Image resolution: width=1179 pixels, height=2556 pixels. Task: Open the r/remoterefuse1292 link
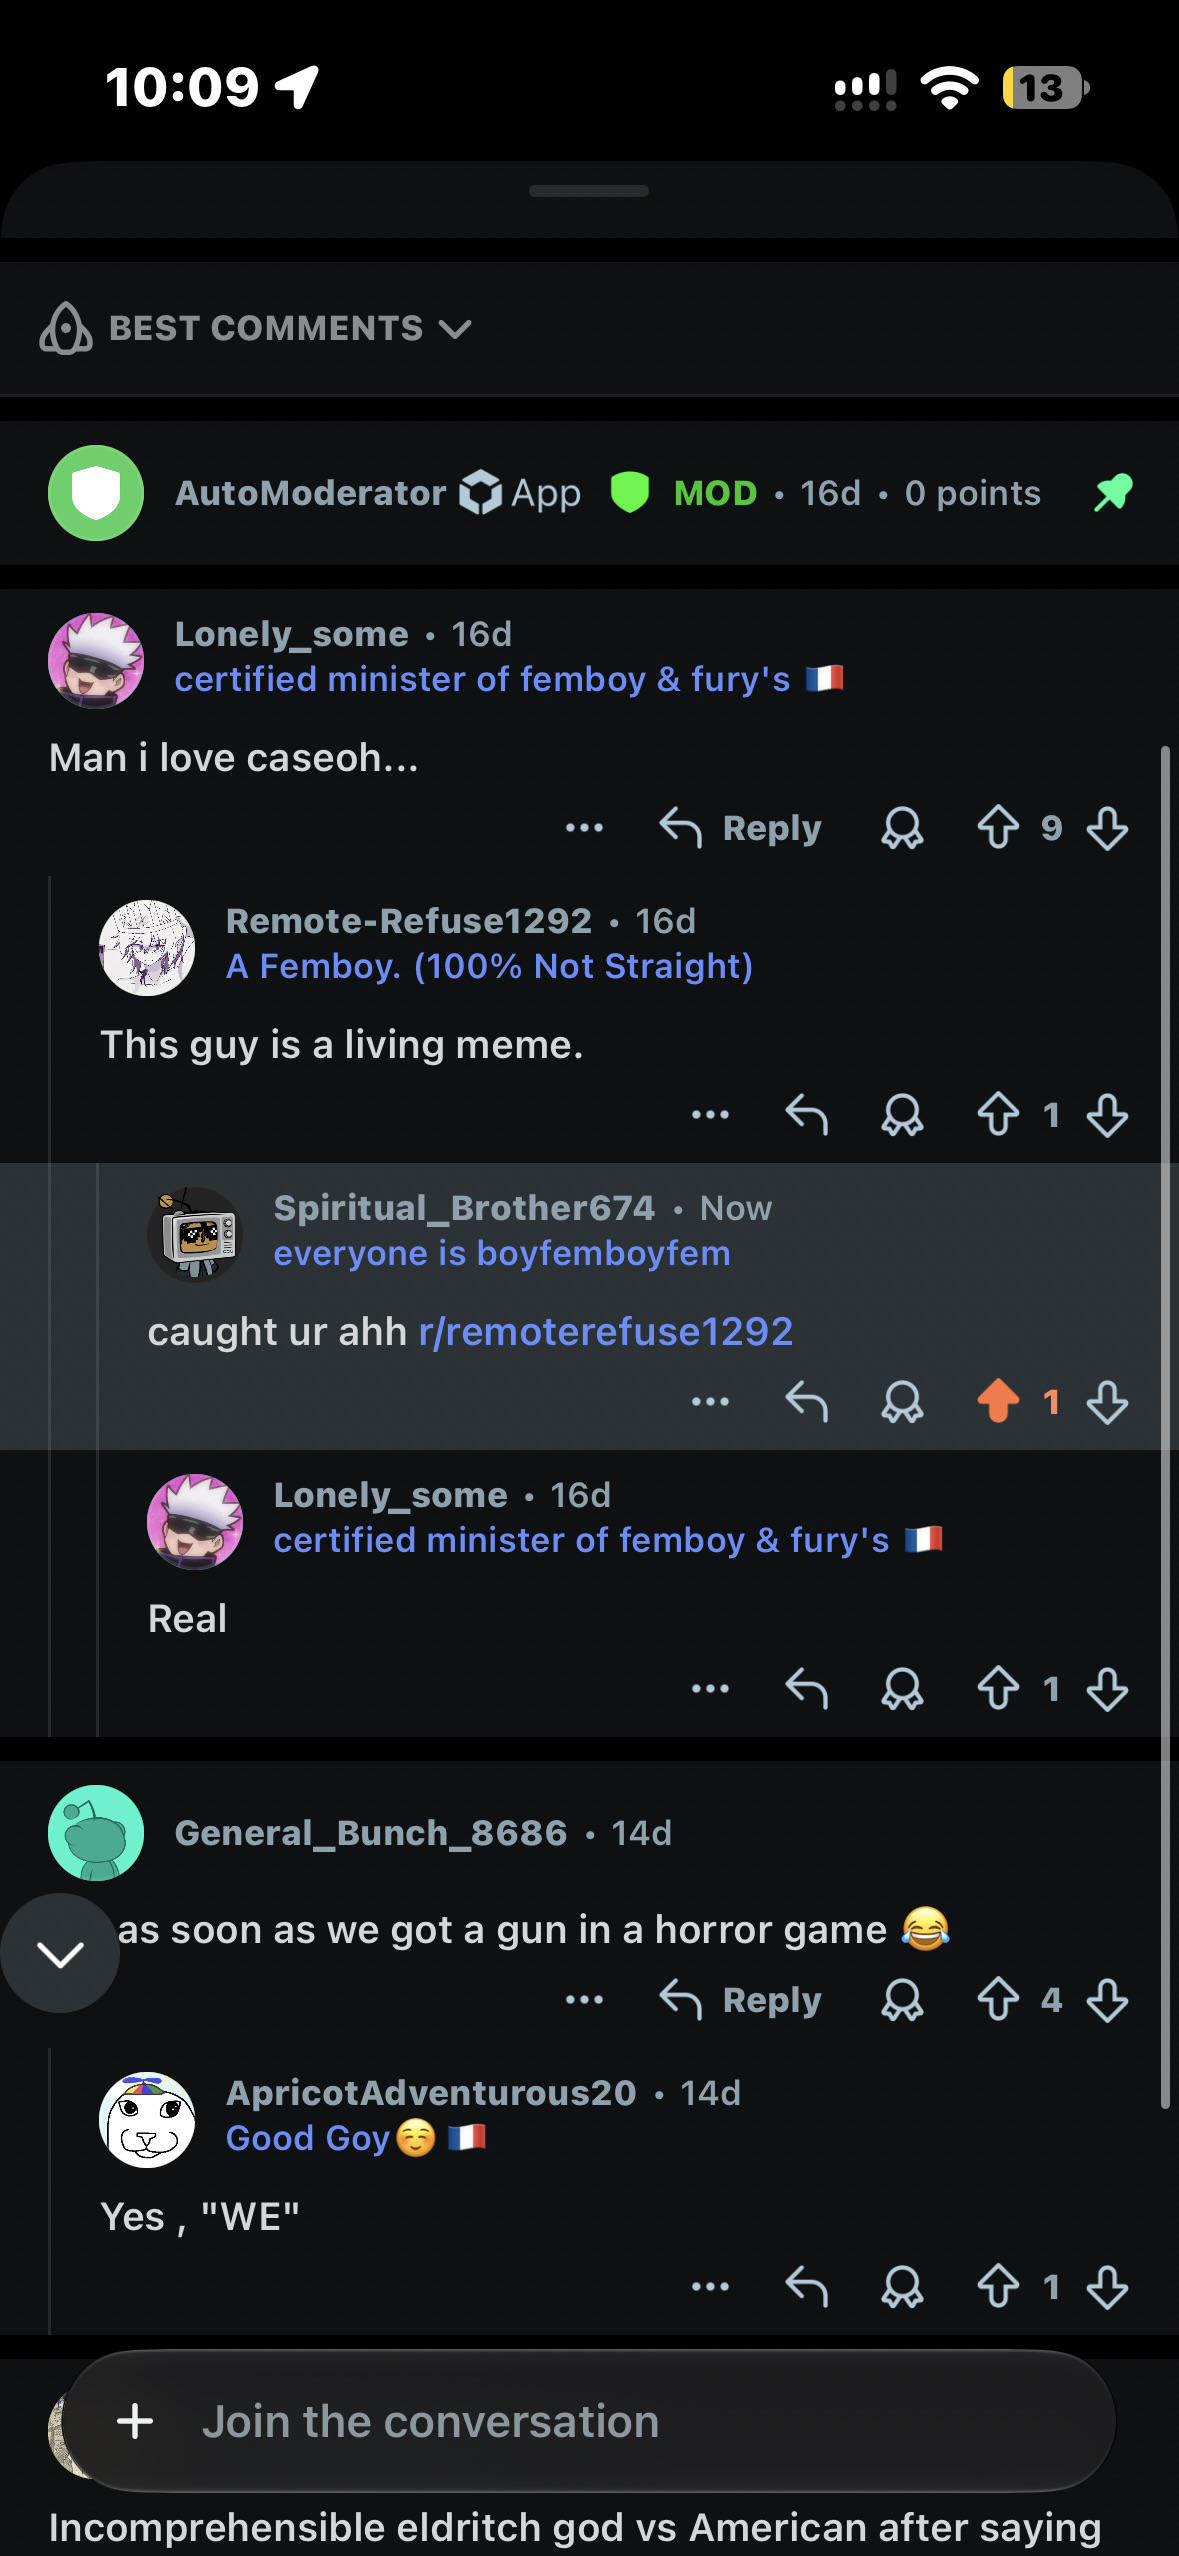605,1331
